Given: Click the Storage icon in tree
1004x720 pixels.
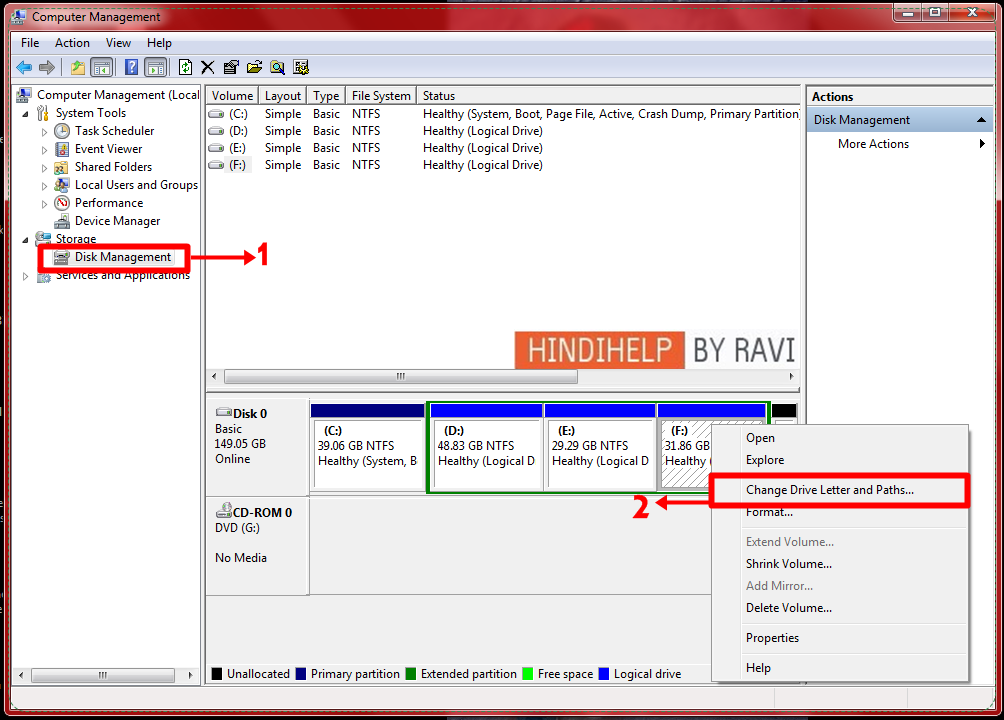Looking at the screenshot, I should coord(43,238).
